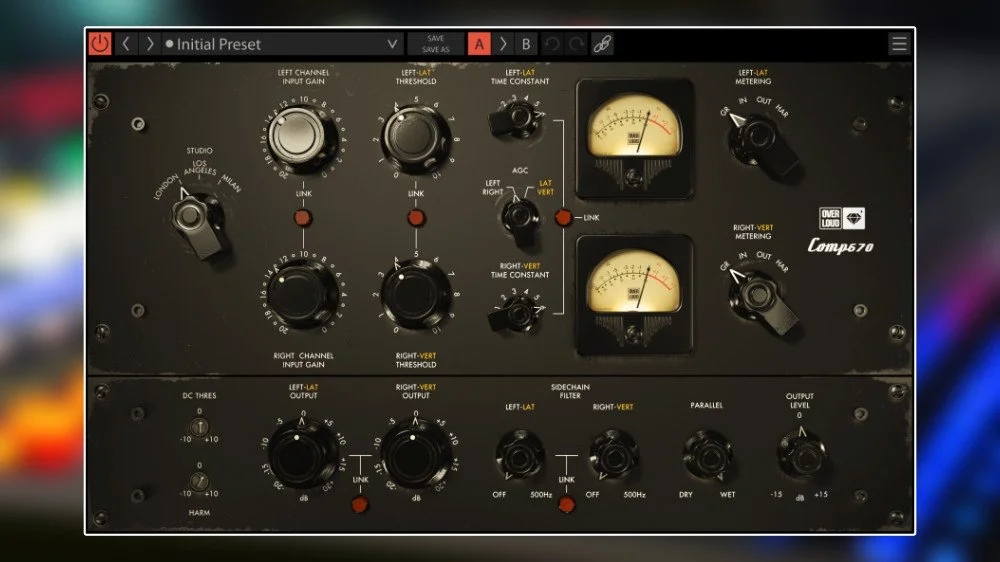Toggle the sidechain filter Link red button

(x=566, y=505)
